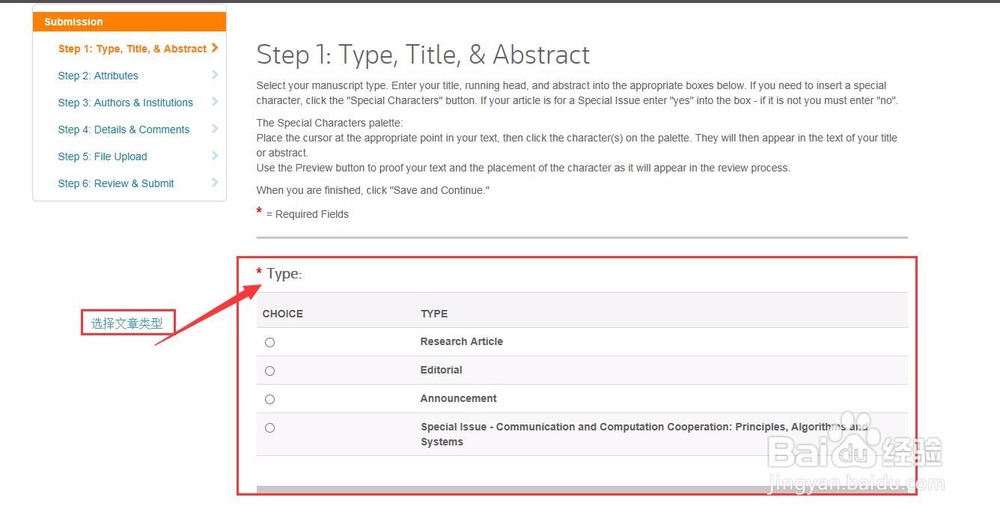
Task: Click chevron next to Step 1 item
Action: (215, 48)
